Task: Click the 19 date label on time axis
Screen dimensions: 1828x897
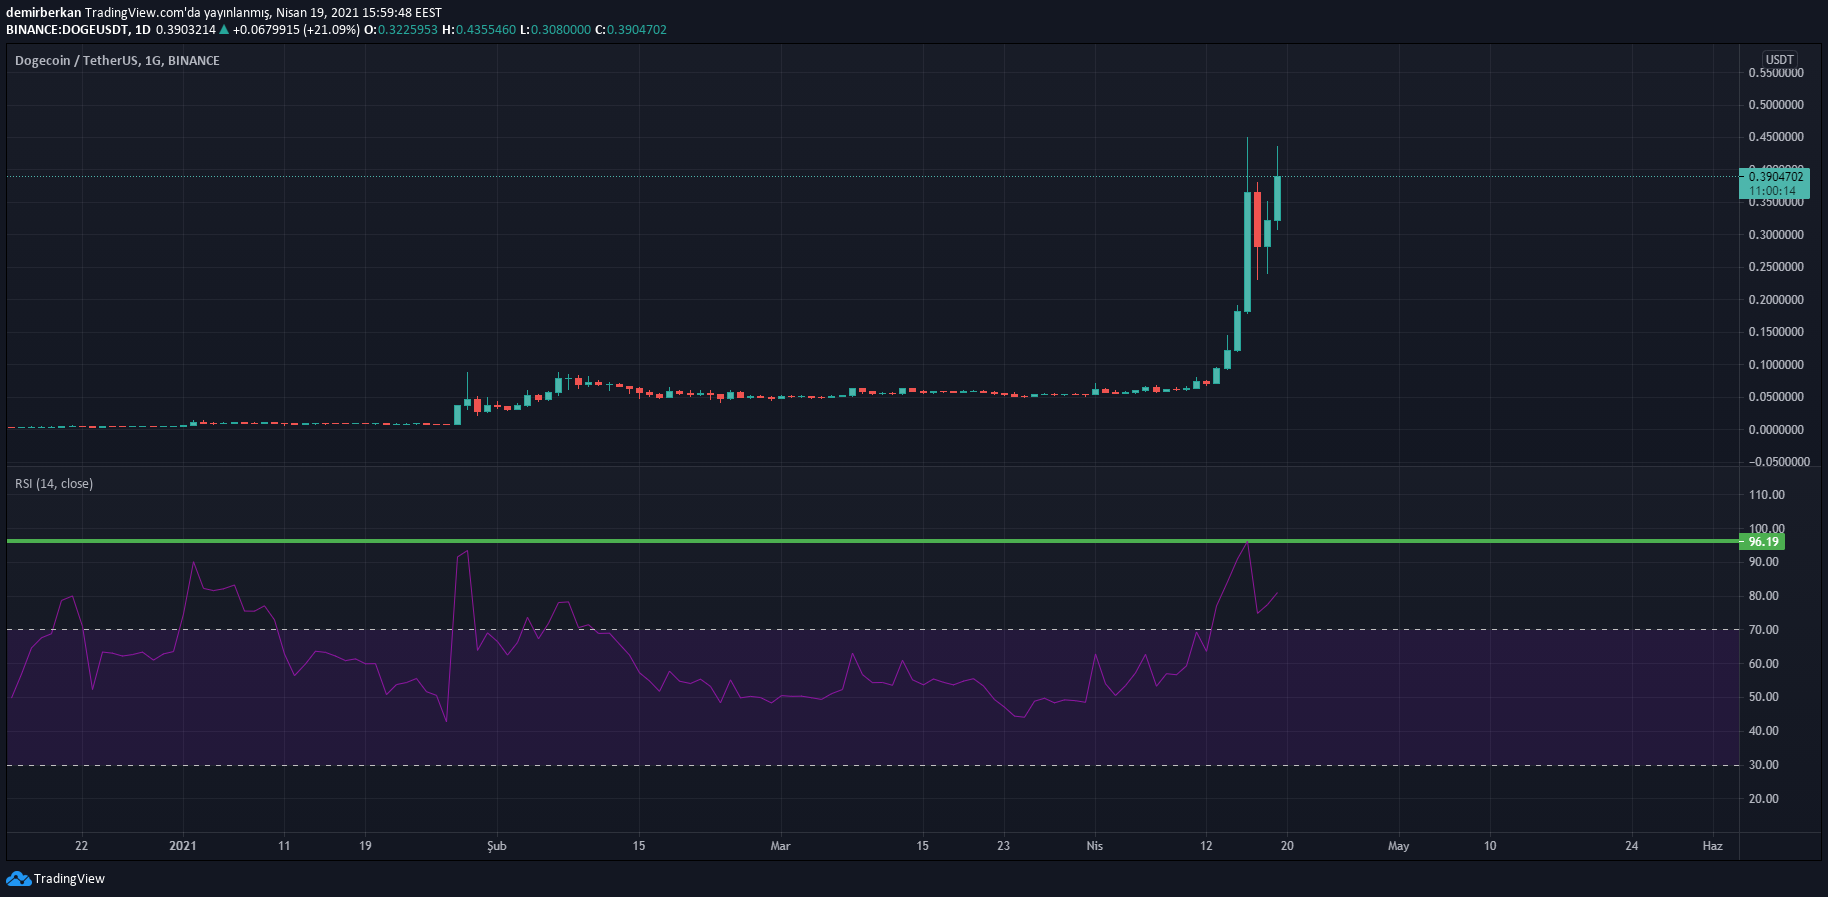Action: click(365, 846)
